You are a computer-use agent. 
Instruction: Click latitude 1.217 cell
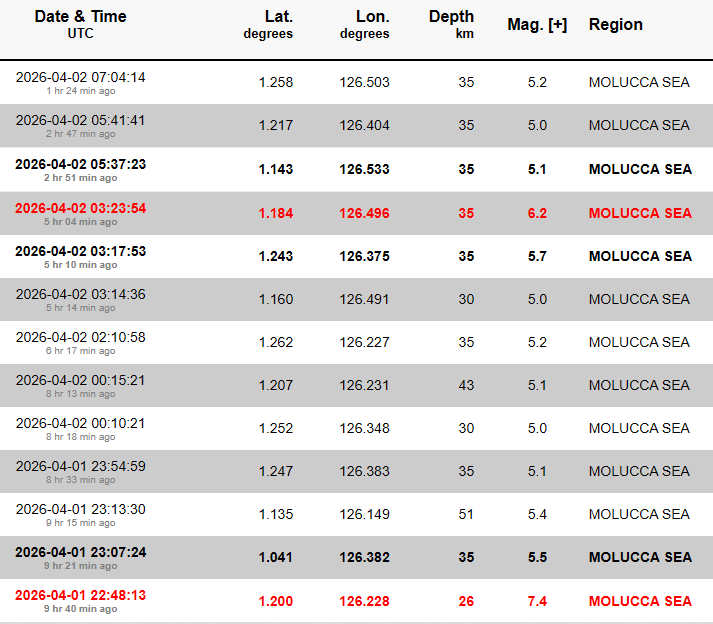276,126
